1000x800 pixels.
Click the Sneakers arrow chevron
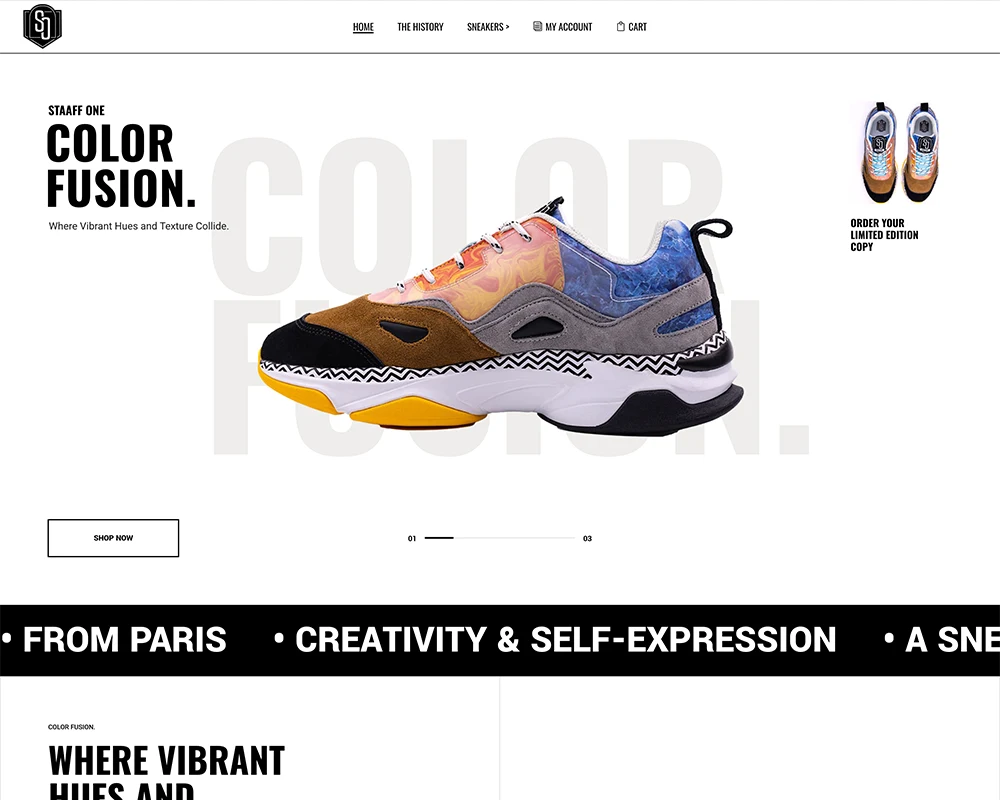point(508,27)
